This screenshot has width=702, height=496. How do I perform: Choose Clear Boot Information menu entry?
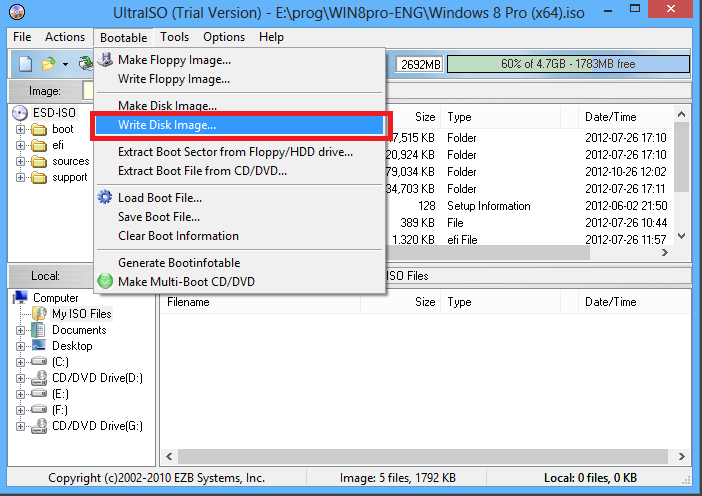point(240,236)
